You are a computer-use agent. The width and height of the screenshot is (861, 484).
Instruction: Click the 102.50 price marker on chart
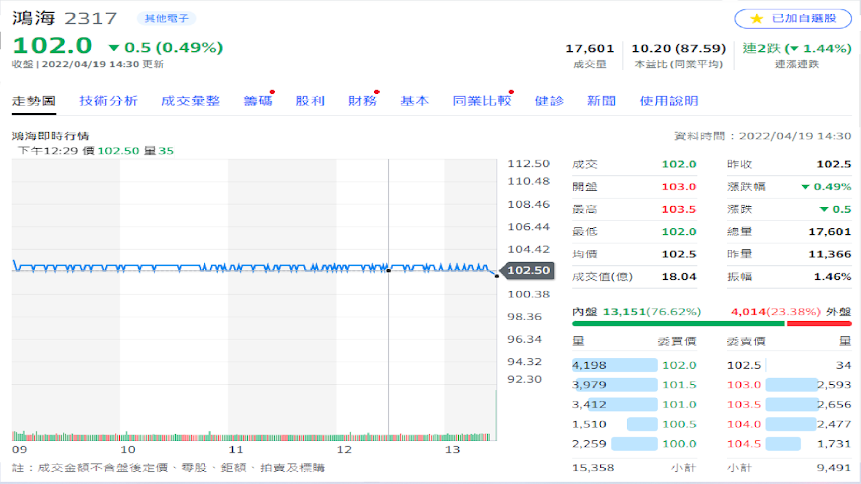(x=528, y=270)
